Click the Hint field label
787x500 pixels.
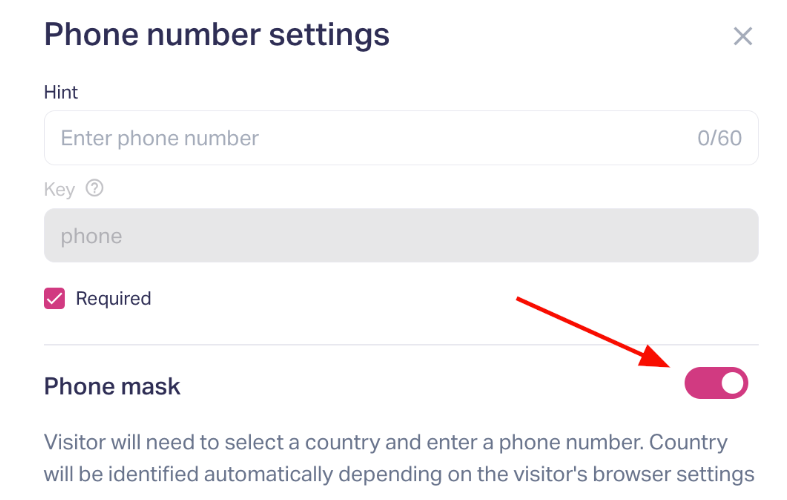click(61, 92)
